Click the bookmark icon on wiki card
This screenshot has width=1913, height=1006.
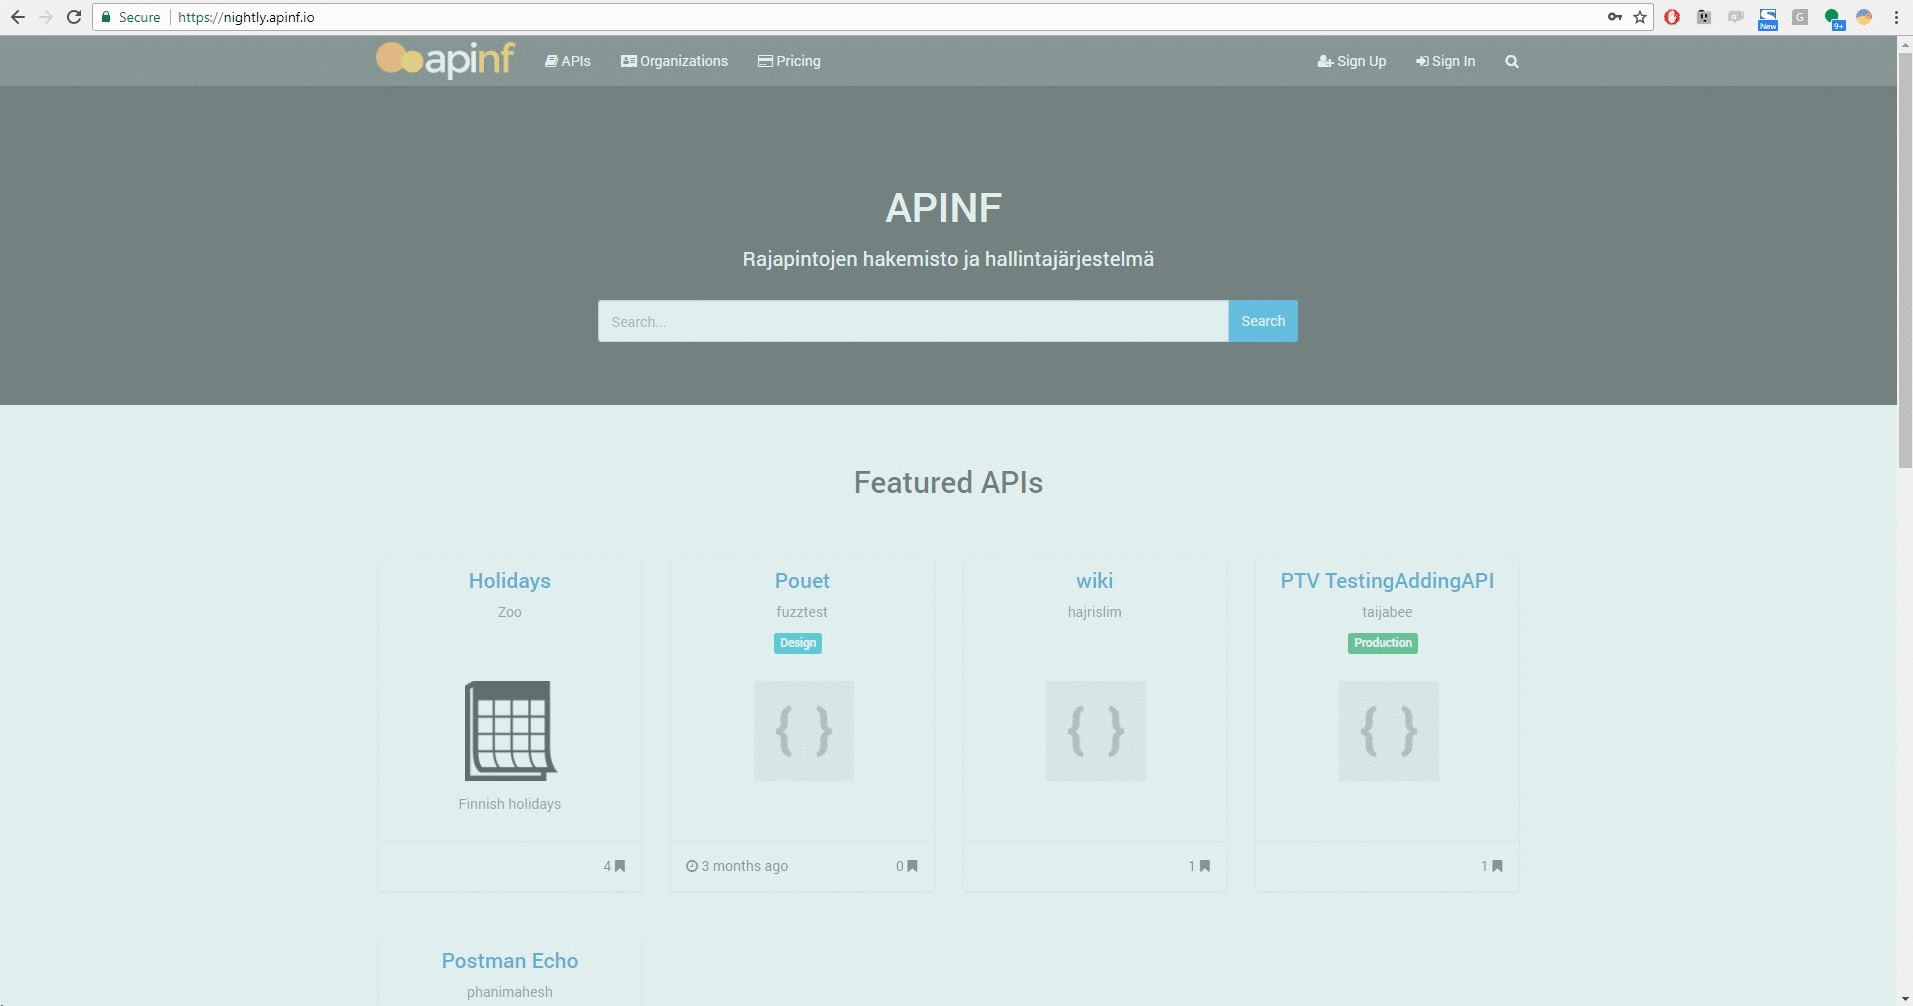[1205, 866]
